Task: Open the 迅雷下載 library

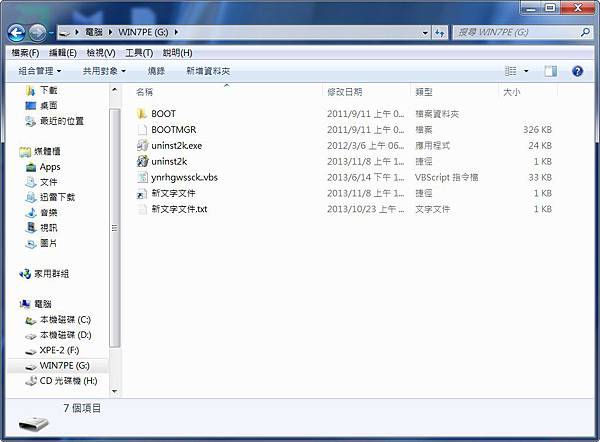Action: pos(57,197)
